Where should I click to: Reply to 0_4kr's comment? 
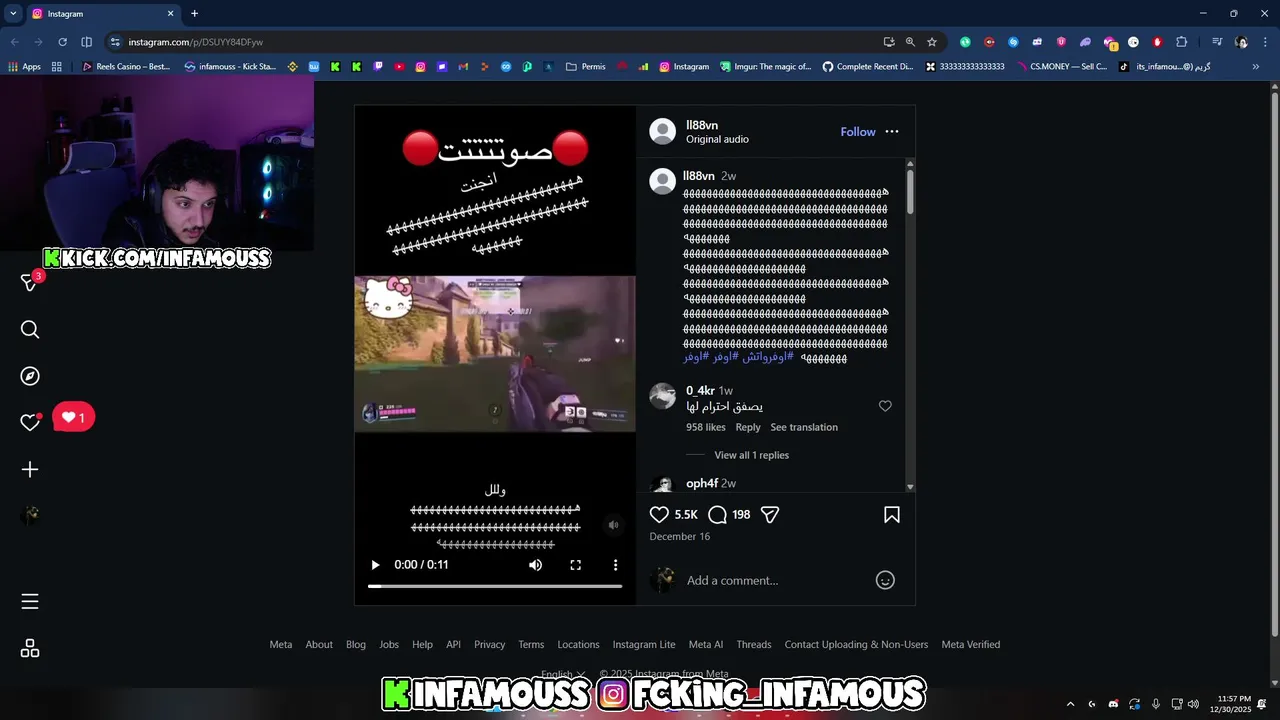[748, 427]
